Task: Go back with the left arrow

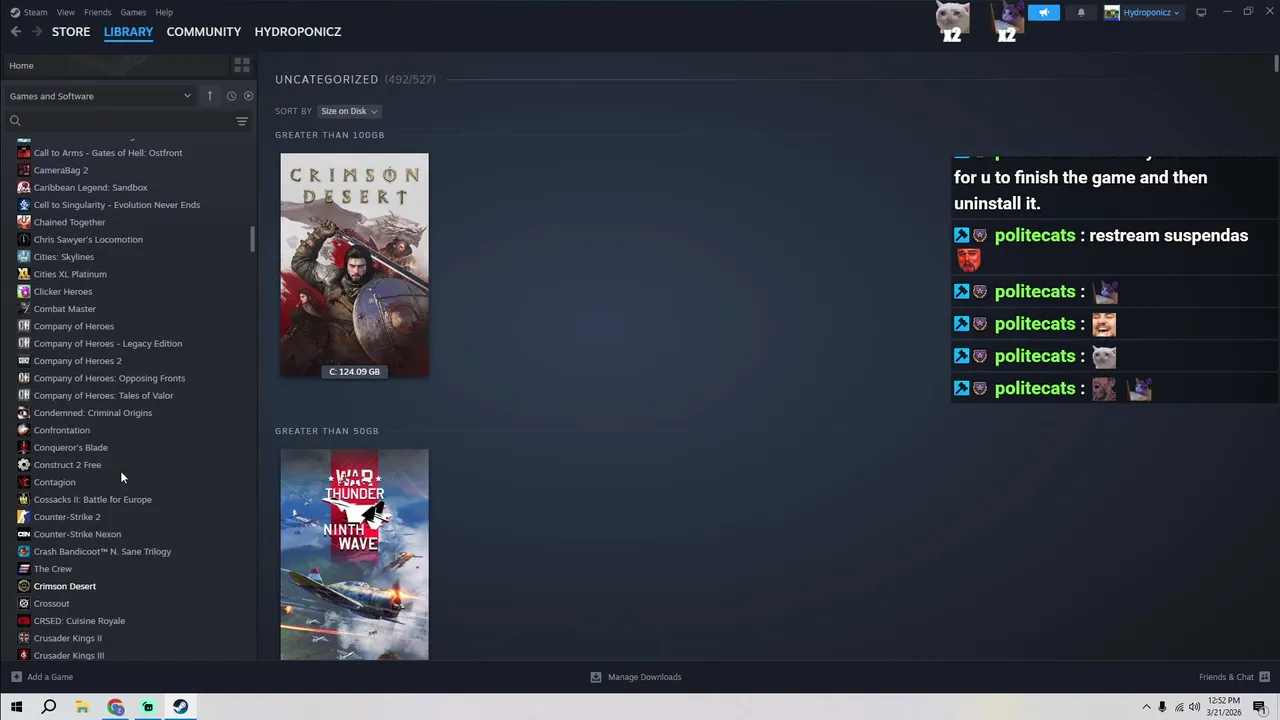Action: pos(16,32)
